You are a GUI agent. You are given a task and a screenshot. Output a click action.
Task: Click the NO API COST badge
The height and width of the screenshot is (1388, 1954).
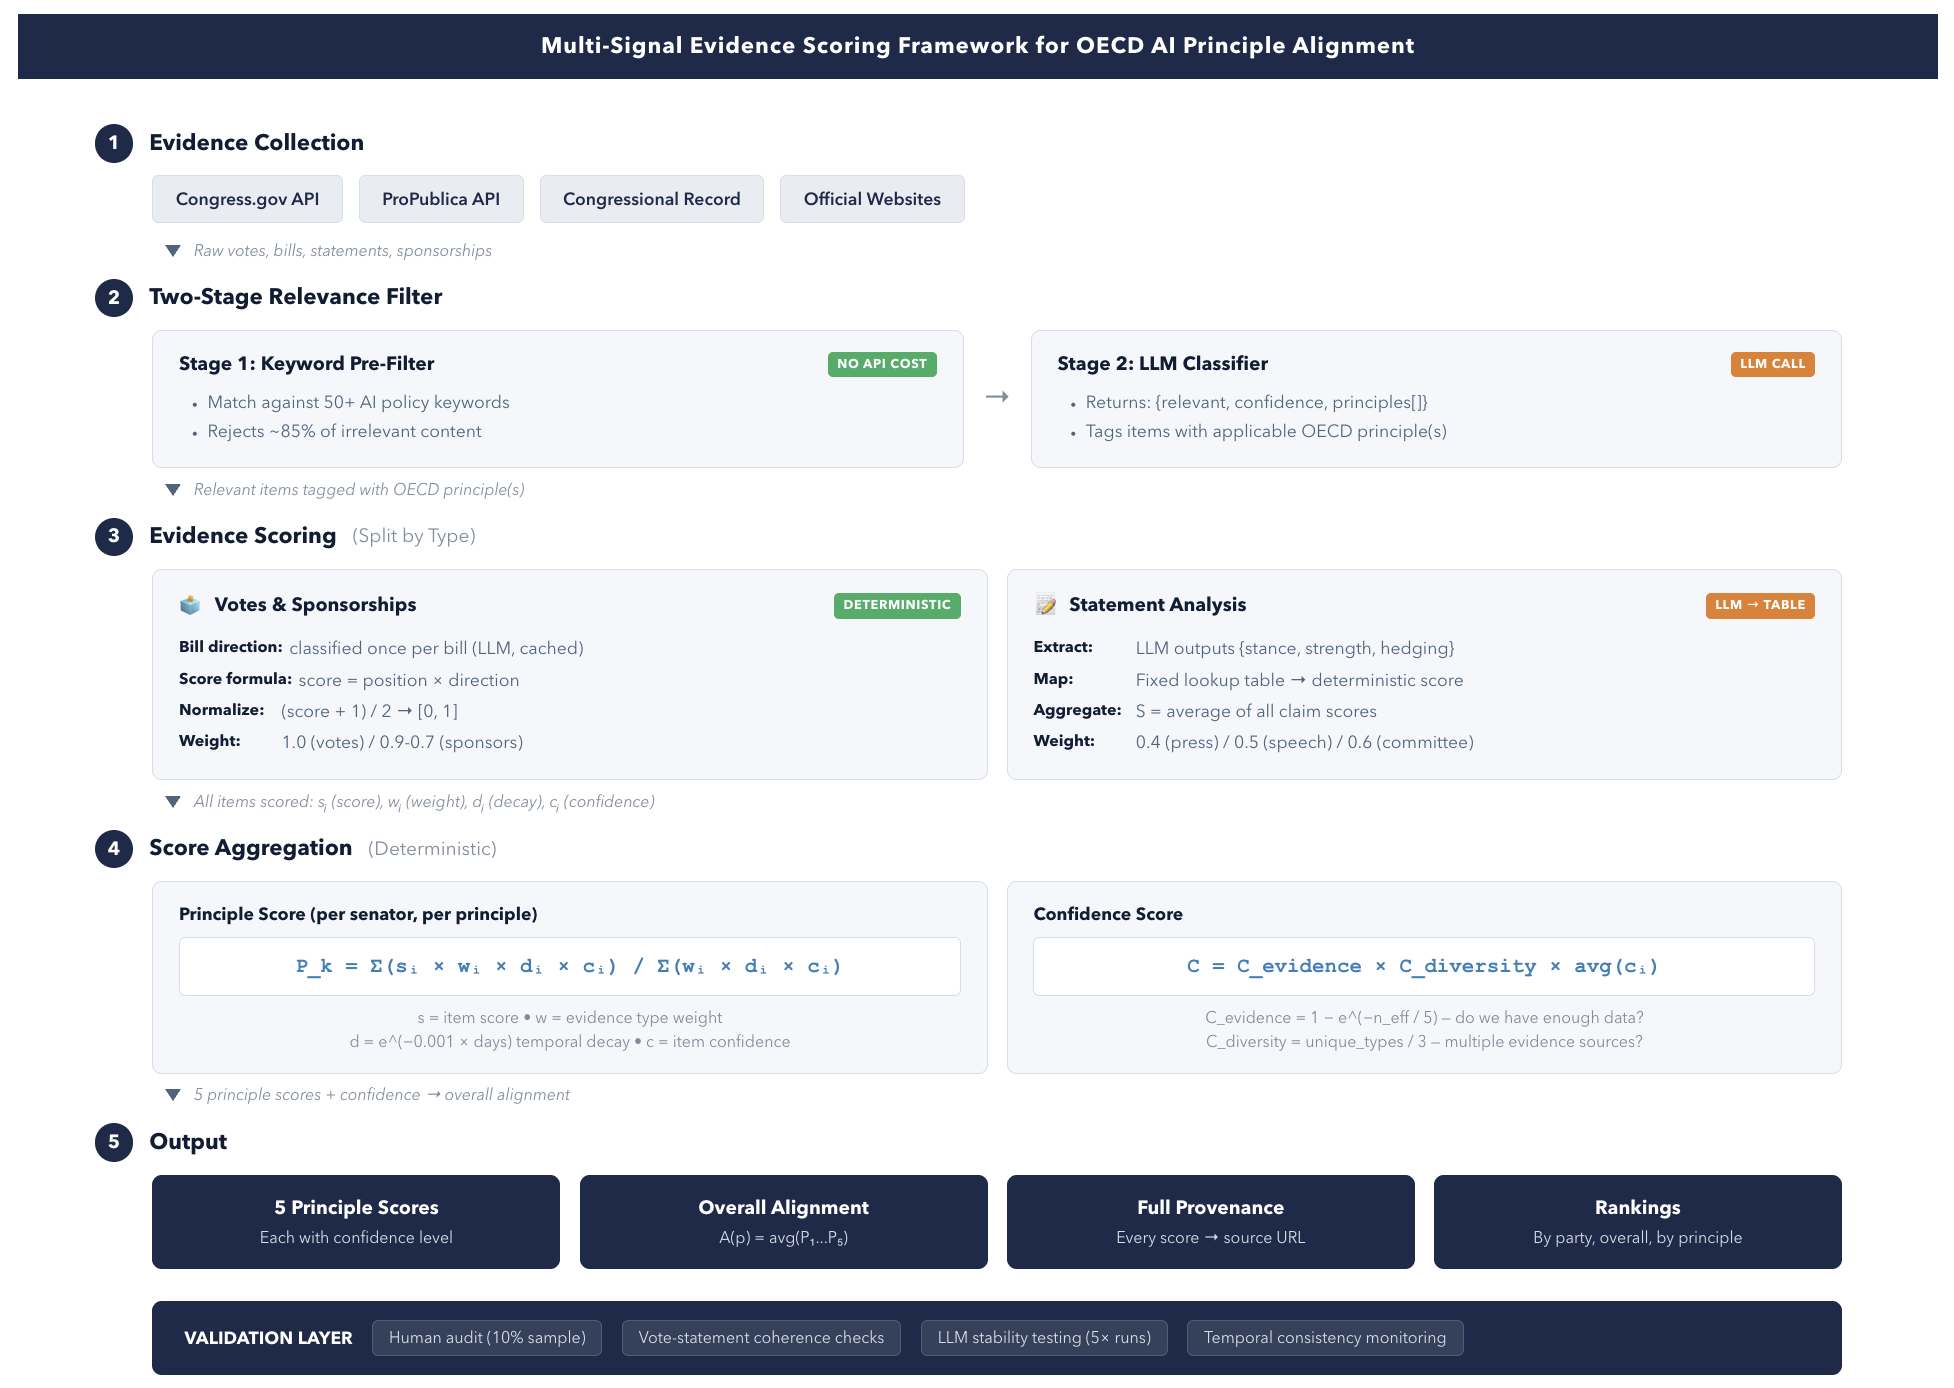coord(881,364)
